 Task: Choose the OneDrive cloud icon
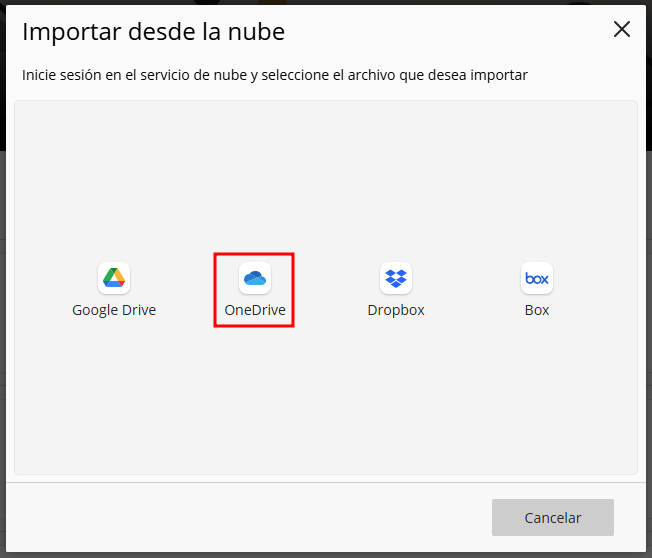click(x=255, y=278)
